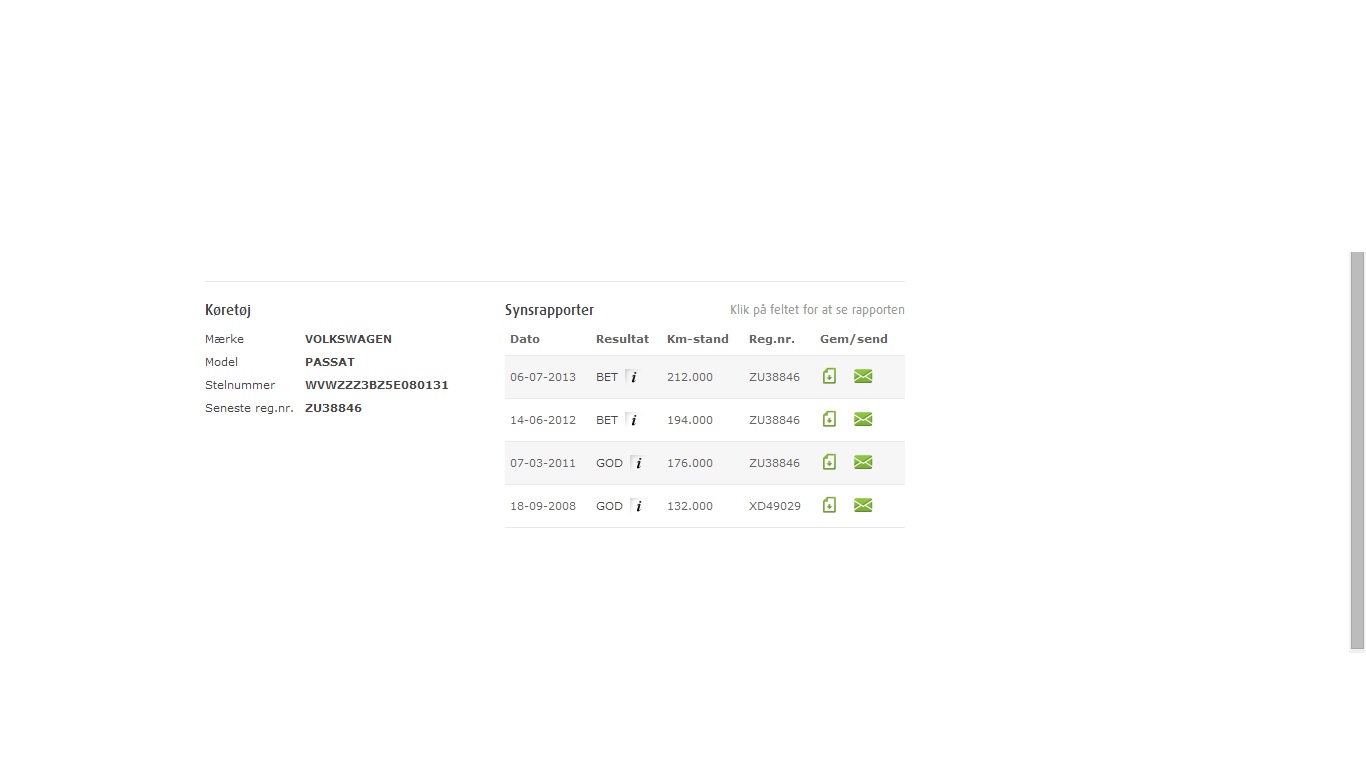Save the 18-09-2008 inspection report

point(829,505)
